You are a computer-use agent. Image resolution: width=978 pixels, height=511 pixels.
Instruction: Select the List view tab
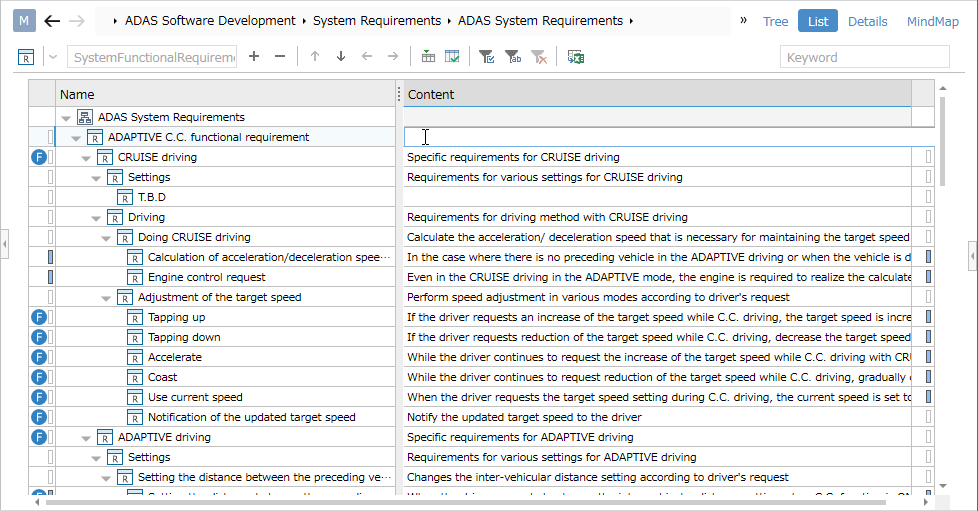coord(818,21)
